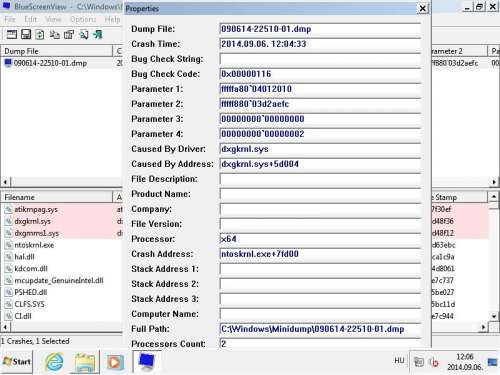The height and width of the screenshot is (375, 500).
Task: Click the Parameter 2 value field
Action: tap(320, 104)
